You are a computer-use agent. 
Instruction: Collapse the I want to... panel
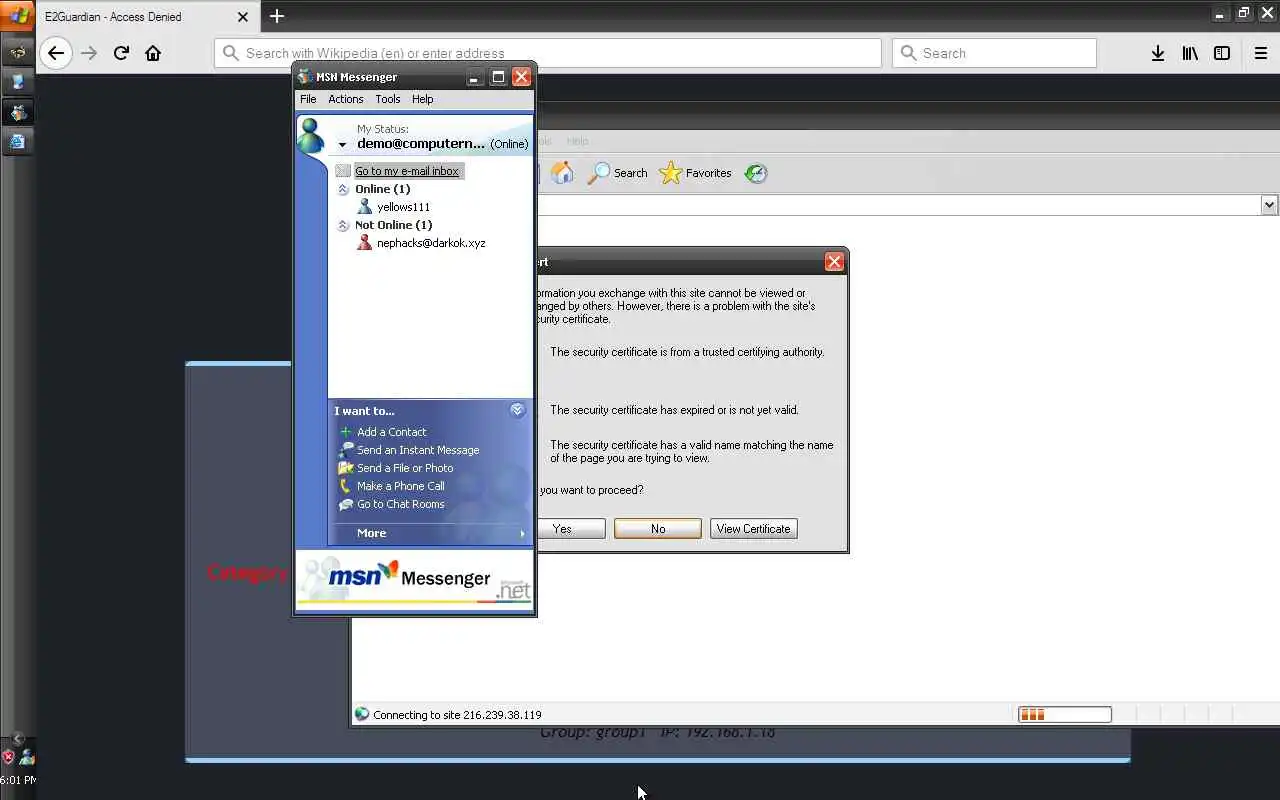pyautogui.click(x=517, y=410)
